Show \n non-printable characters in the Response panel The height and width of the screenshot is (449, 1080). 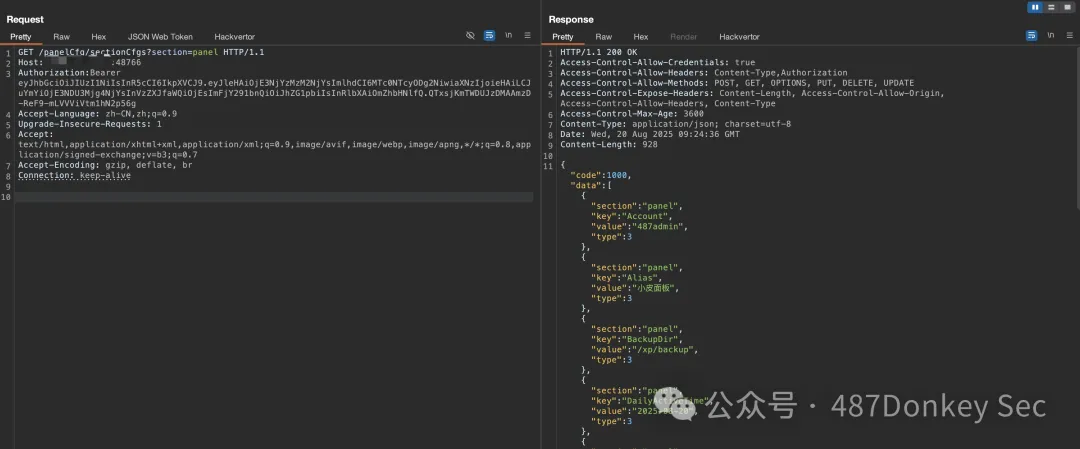pyautogui.click(x=1050, y=35)
